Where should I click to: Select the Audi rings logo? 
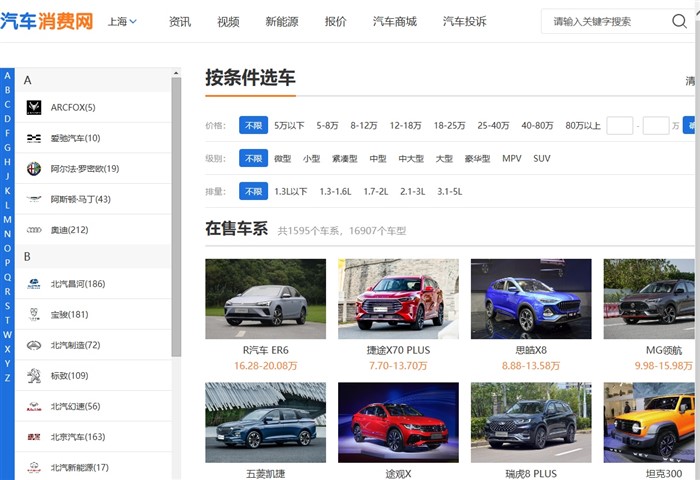click(x=34, y=230)
